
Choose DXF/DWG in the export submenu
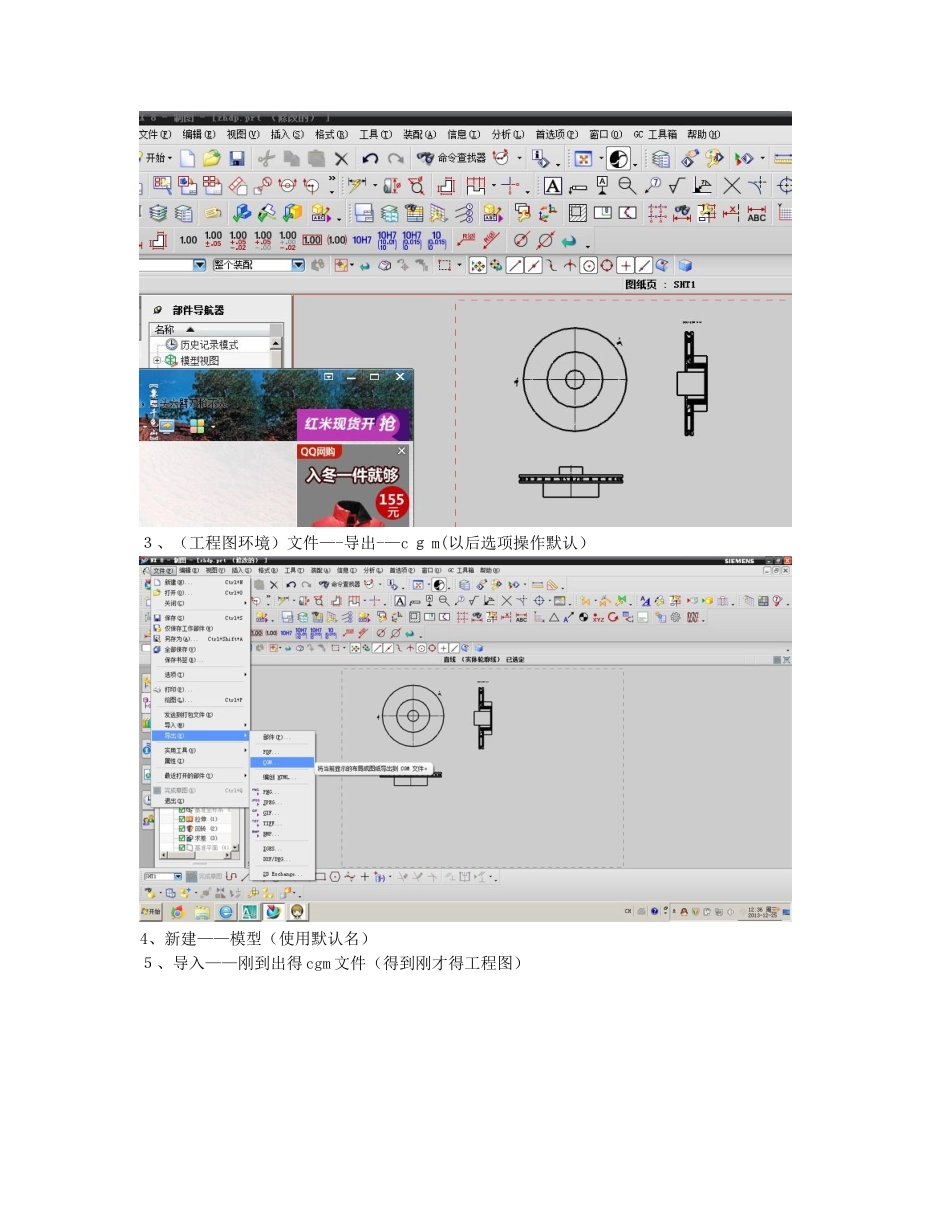[282, 858]
